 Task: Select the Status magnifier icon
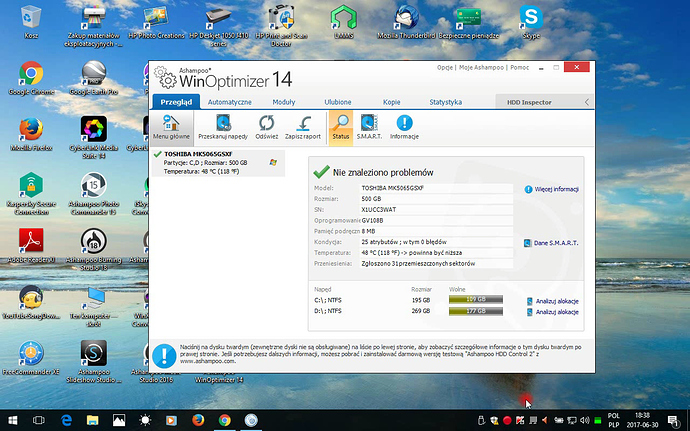(341, 127)
